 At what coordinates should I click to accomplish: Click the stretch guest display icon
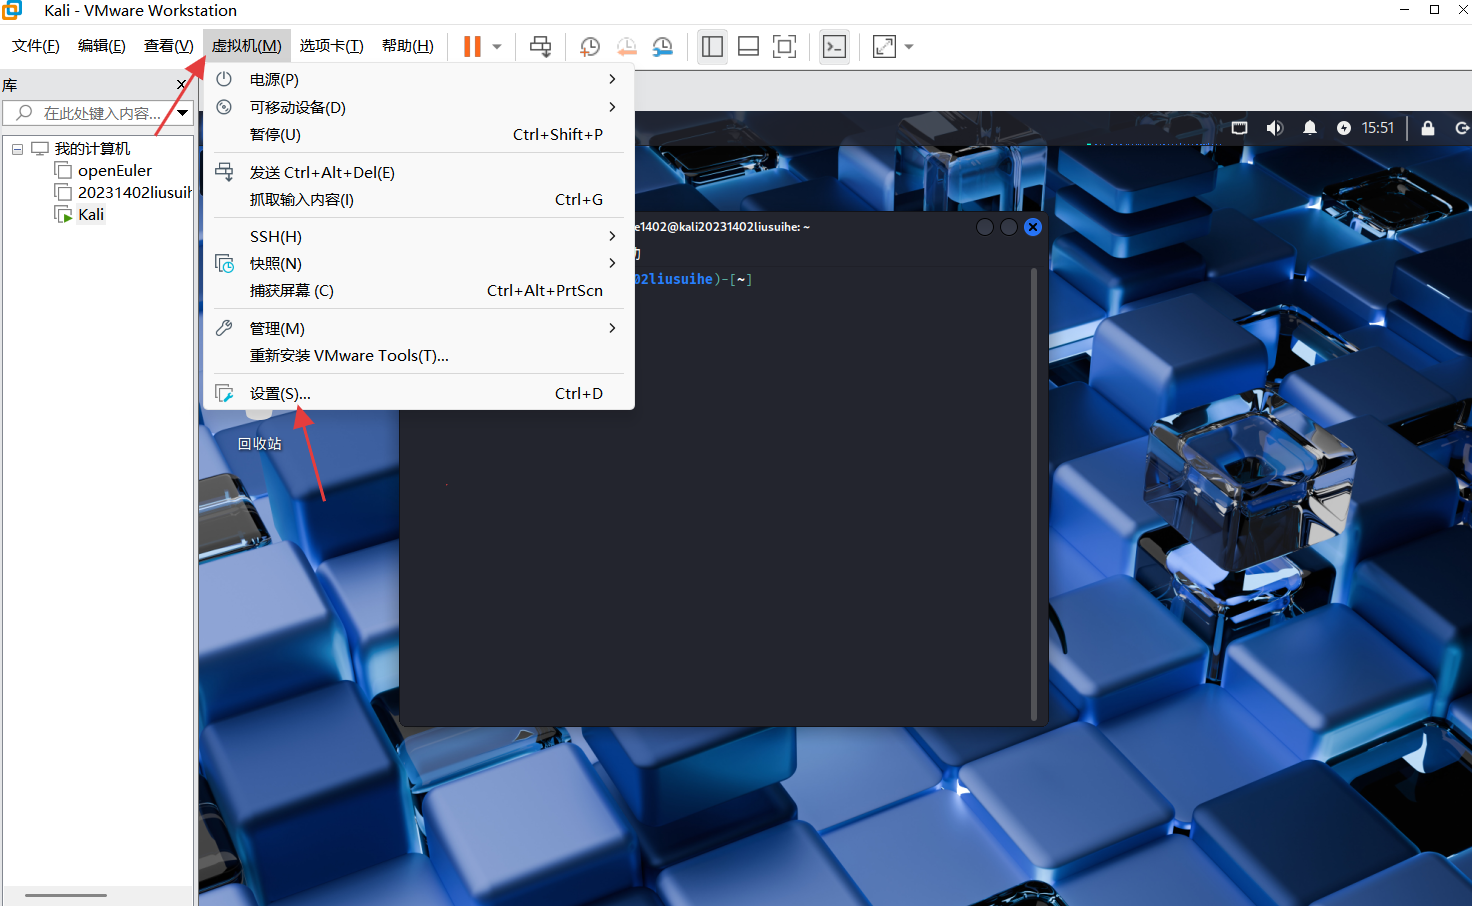click(884, 46)
